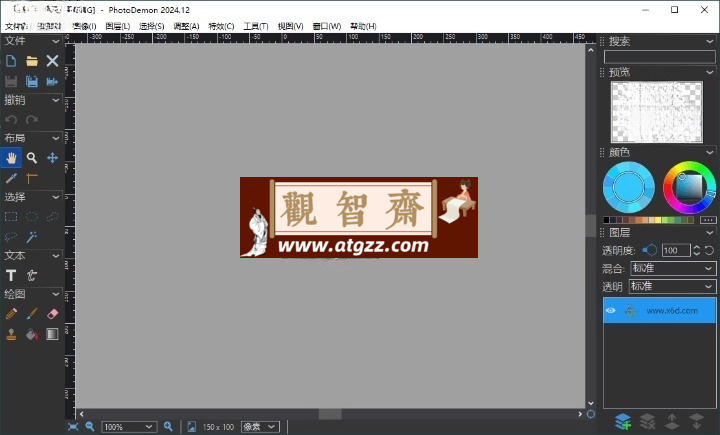Viewport: 720px width, 435px height.
Task: Click the zoom out magnifier in status bar
Action: click(x=90, y=427)
